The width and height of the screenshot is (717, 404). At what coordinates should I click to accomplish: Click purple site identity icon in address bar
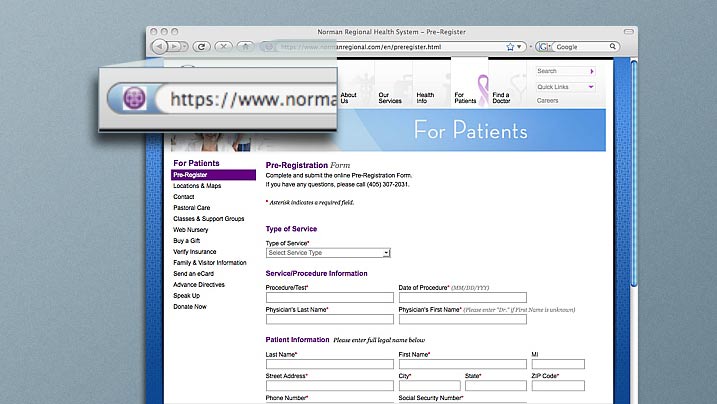134,98
